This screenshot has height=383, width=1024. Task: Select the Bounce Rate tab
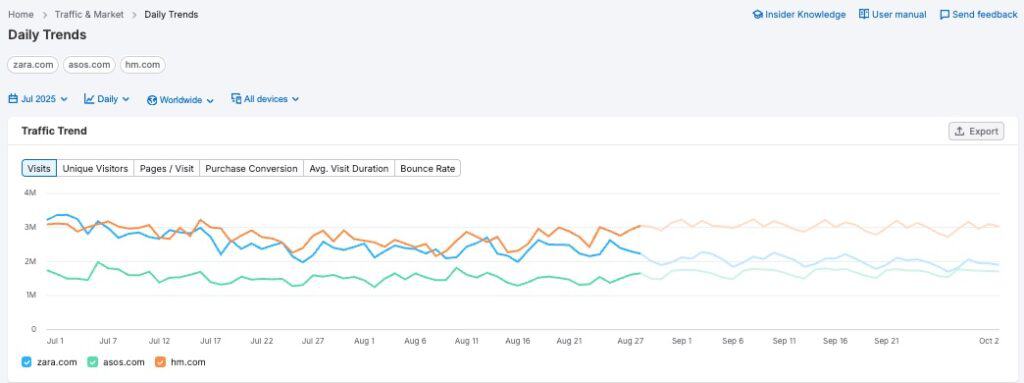tap(428, 169)
